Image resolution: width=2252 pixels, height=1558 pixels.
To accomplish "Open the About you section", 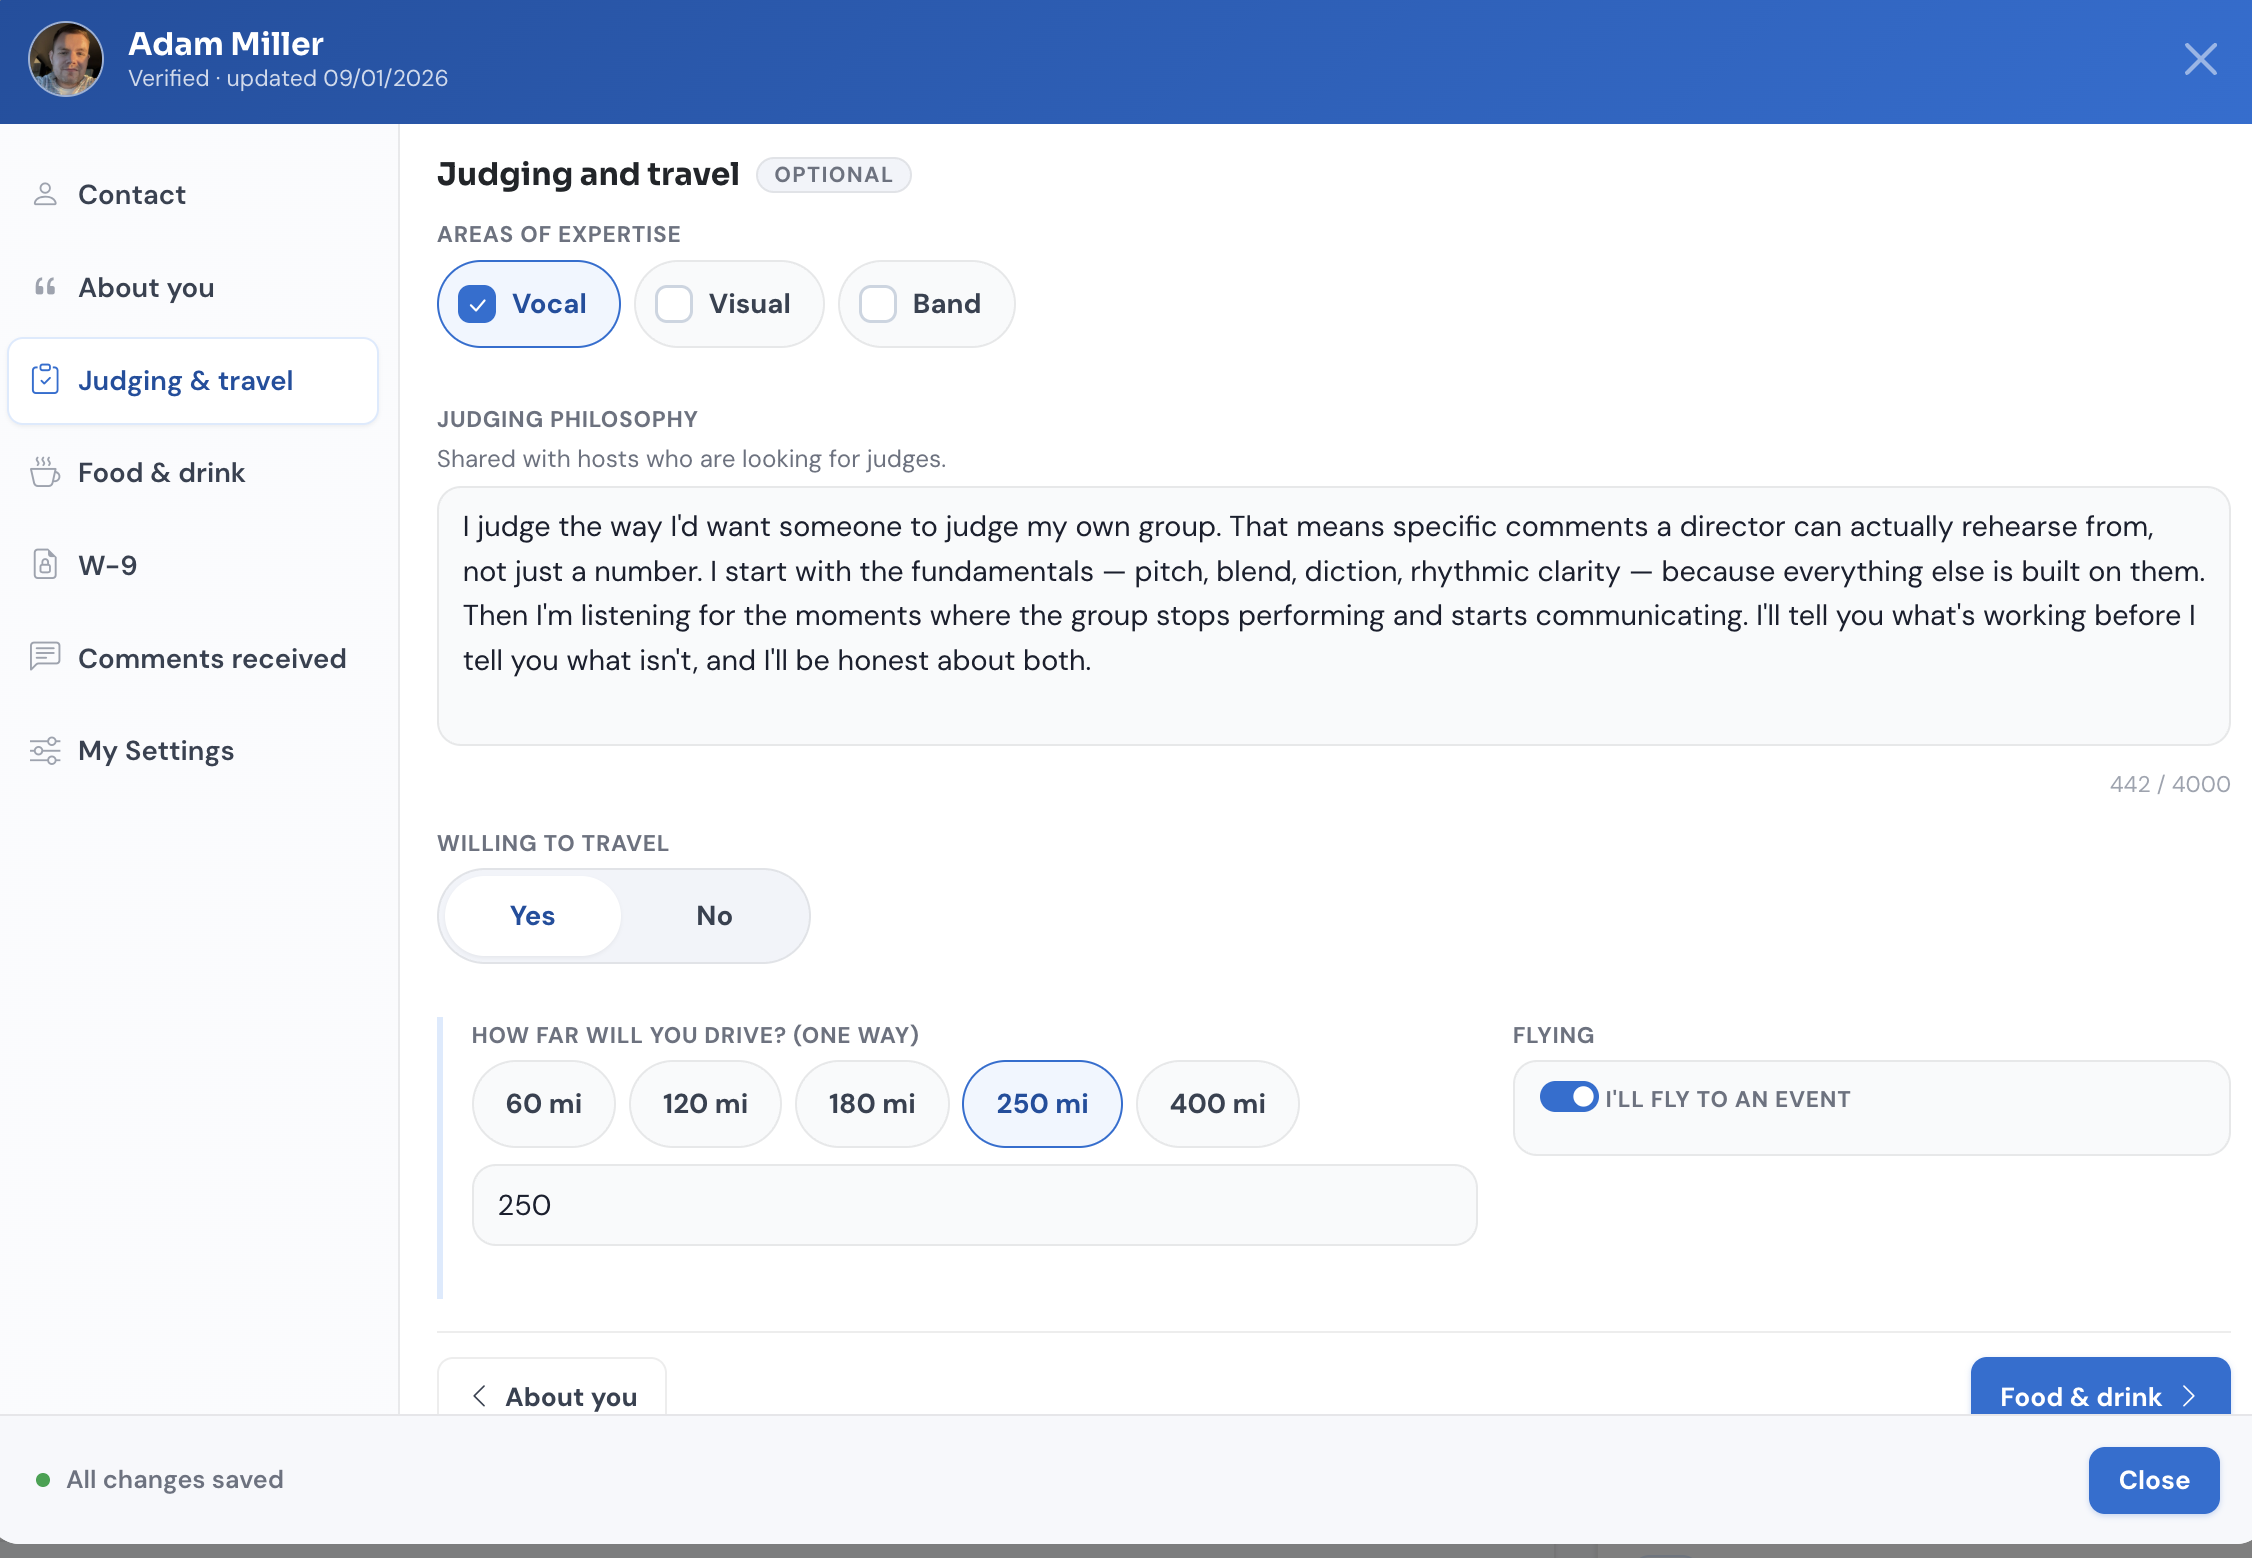I will 193,287.
